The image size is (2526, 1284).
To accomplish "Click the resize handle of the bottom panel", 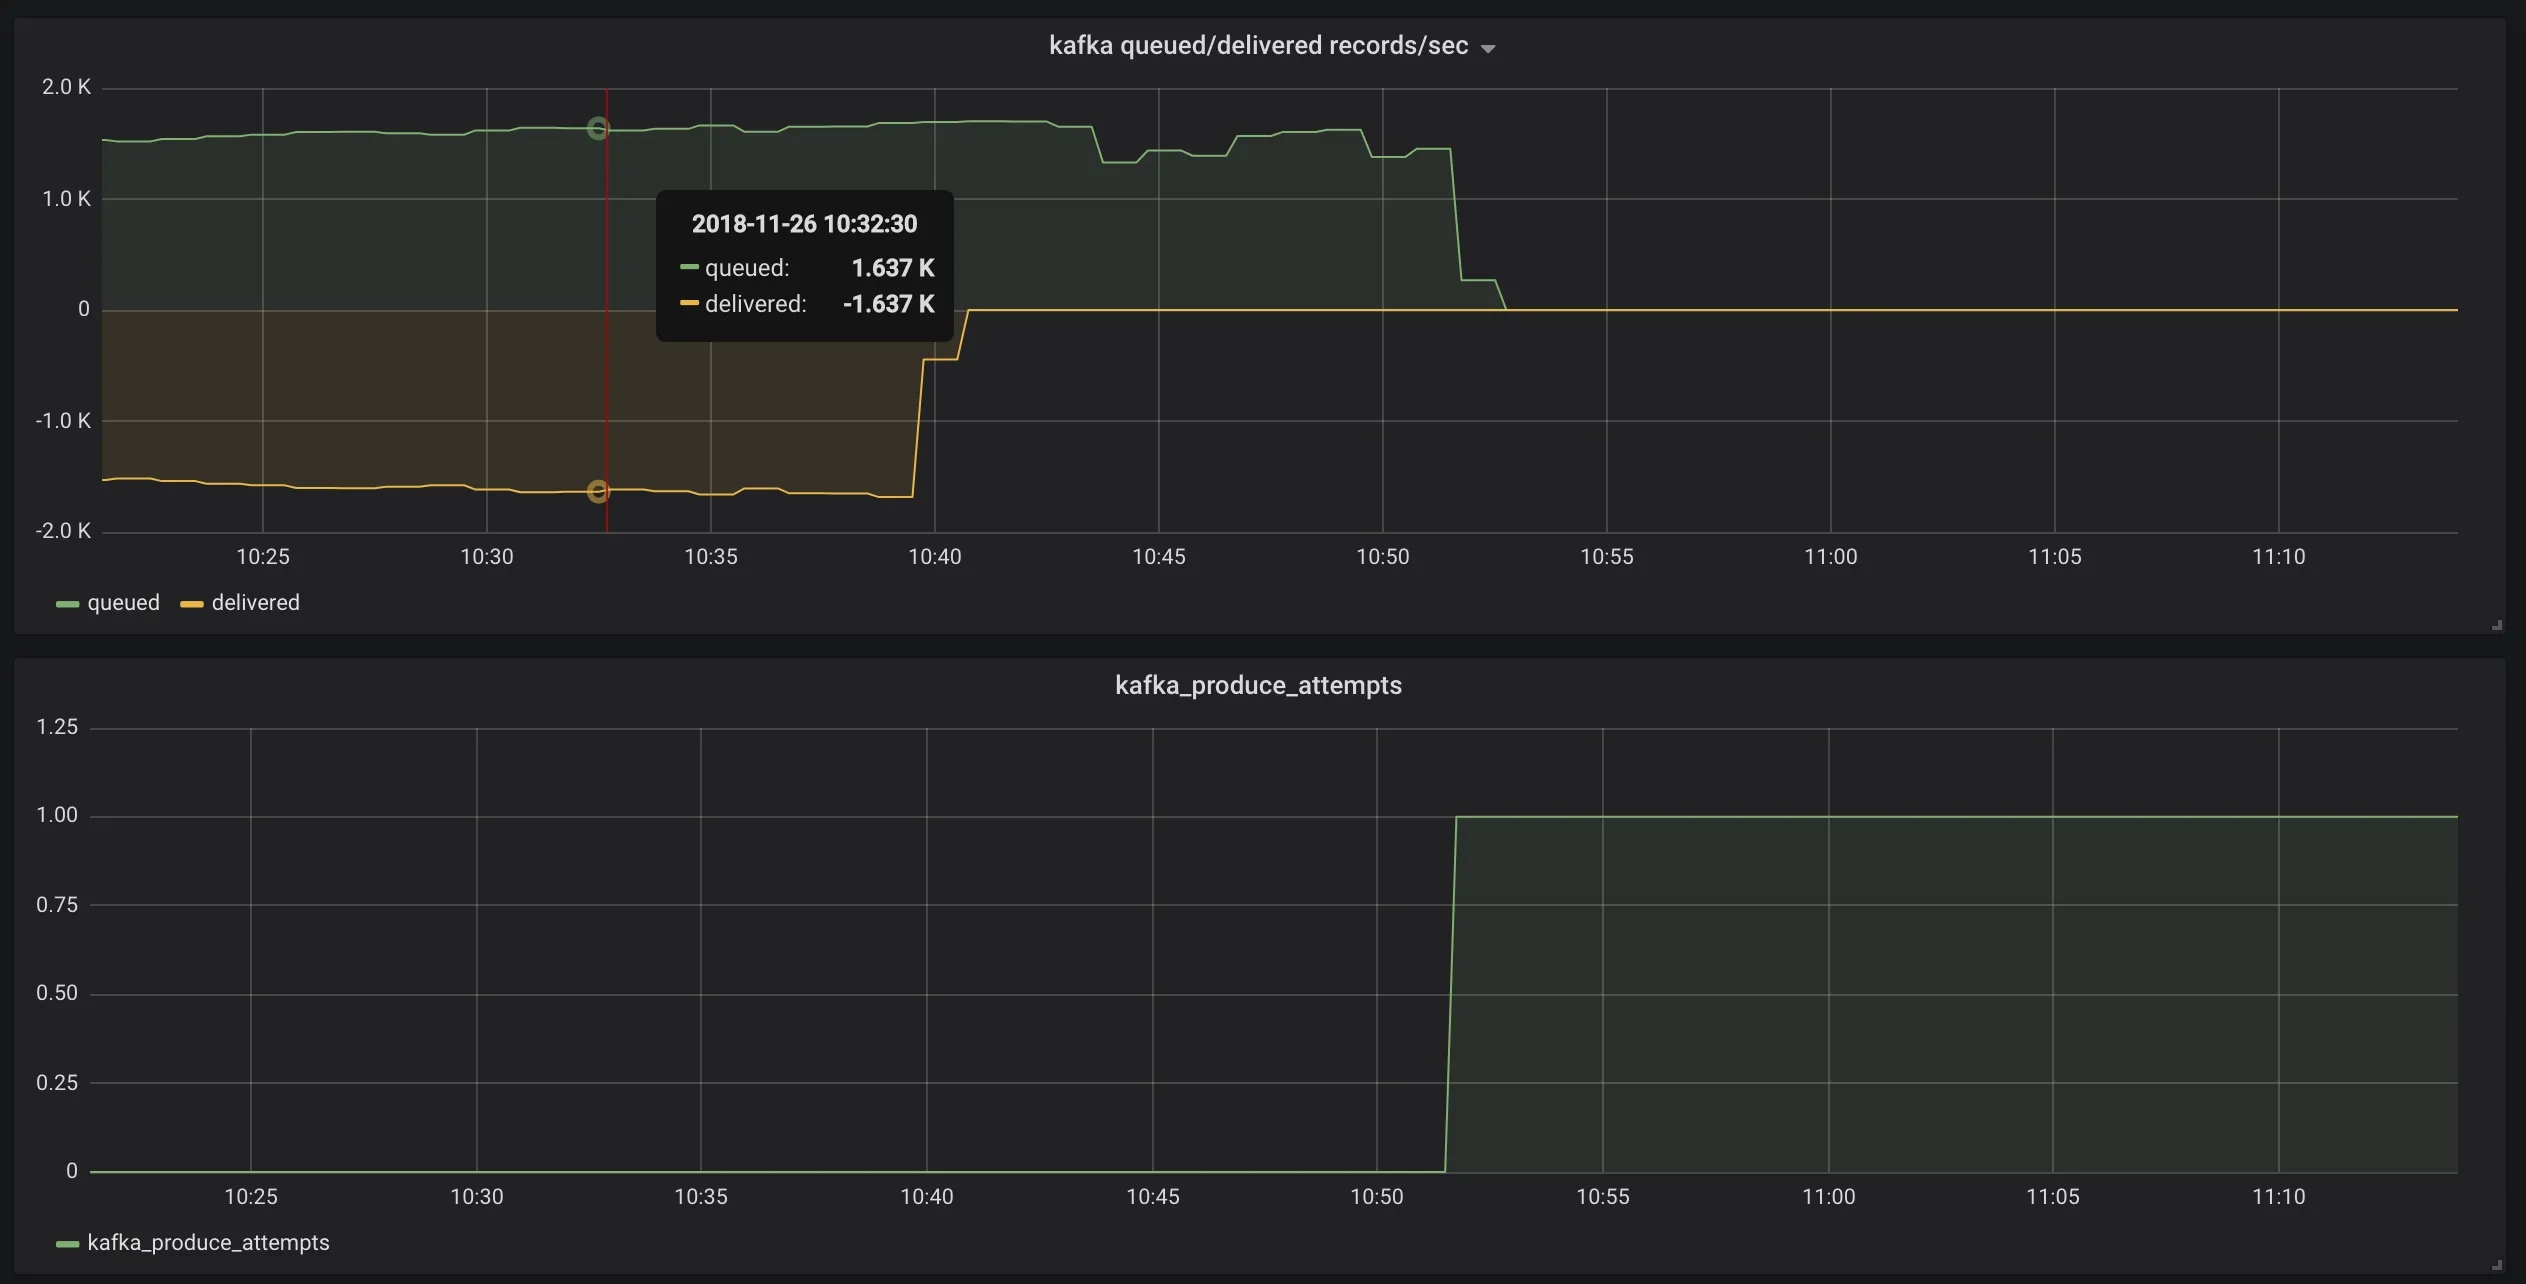I will (x=2496, y=1265).
